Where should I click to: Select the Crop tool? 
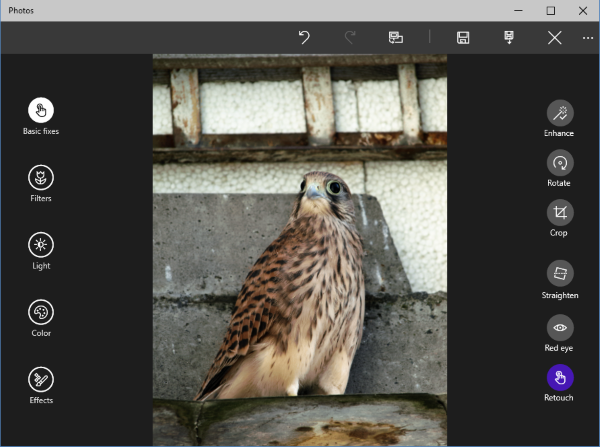(559, 212)
